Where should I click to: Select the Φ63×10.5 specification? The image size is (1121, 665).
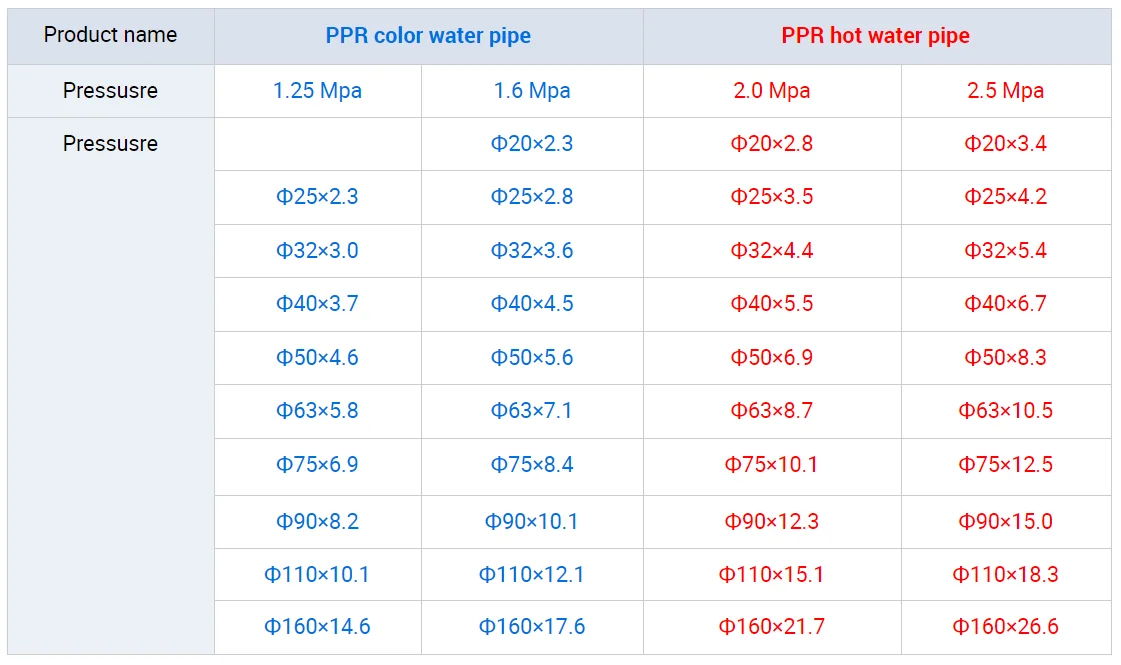pyautogui.click(x=1005, y=411)
